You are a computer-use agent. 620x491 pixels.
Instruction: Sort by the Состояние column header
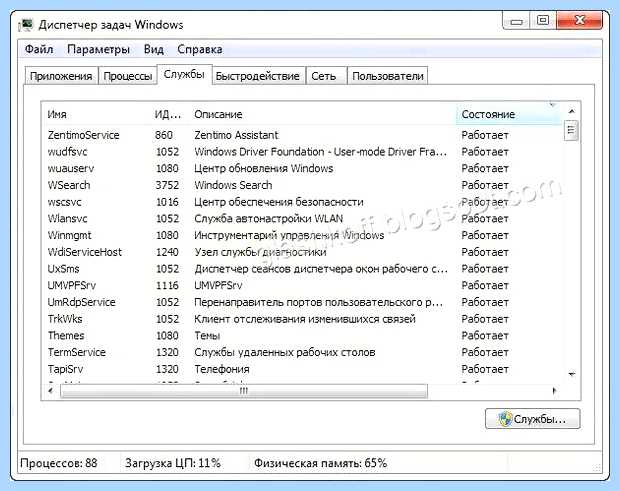[509, 114]
